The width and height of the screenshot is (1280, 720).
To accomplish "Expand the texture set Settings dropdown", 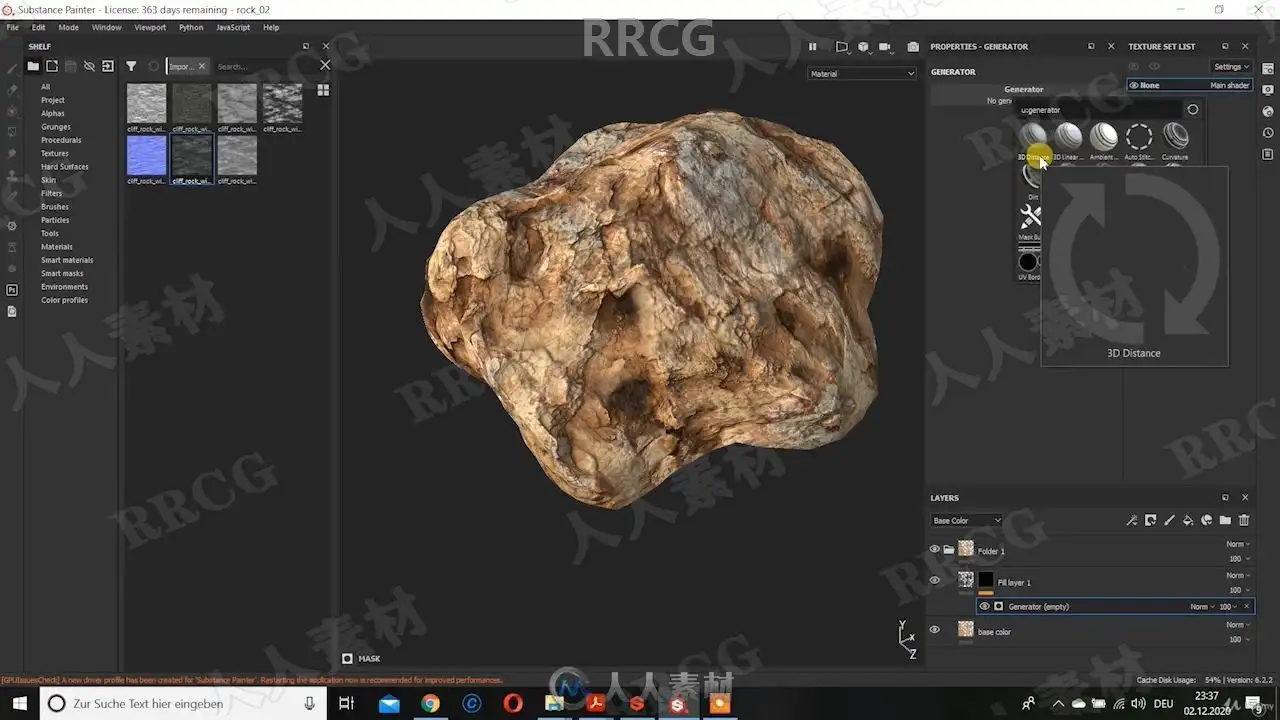I will [x=1231, y=67].
